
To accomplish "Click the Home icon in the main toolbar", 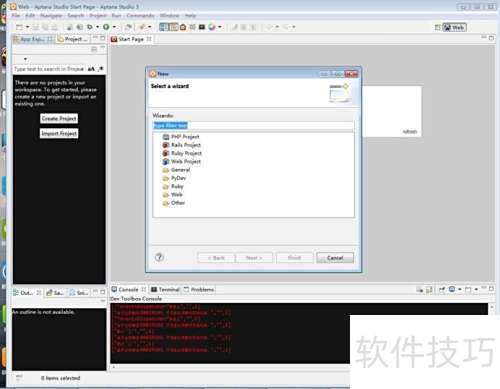I will [183, 27].
